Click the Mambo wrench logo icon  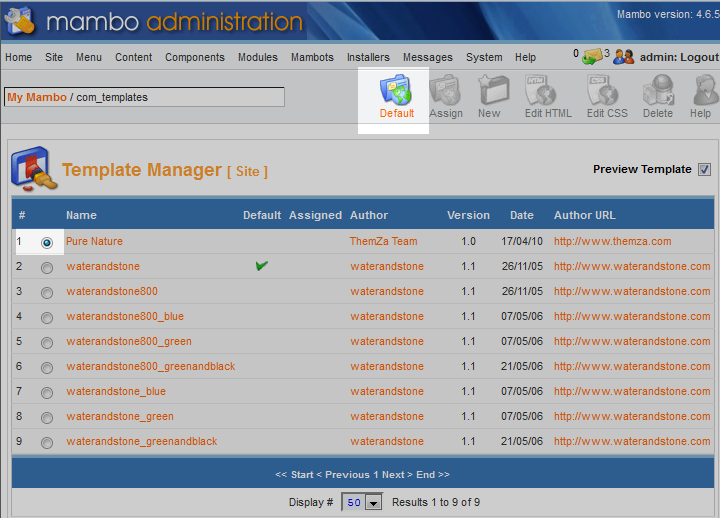[x=19, y=20]
